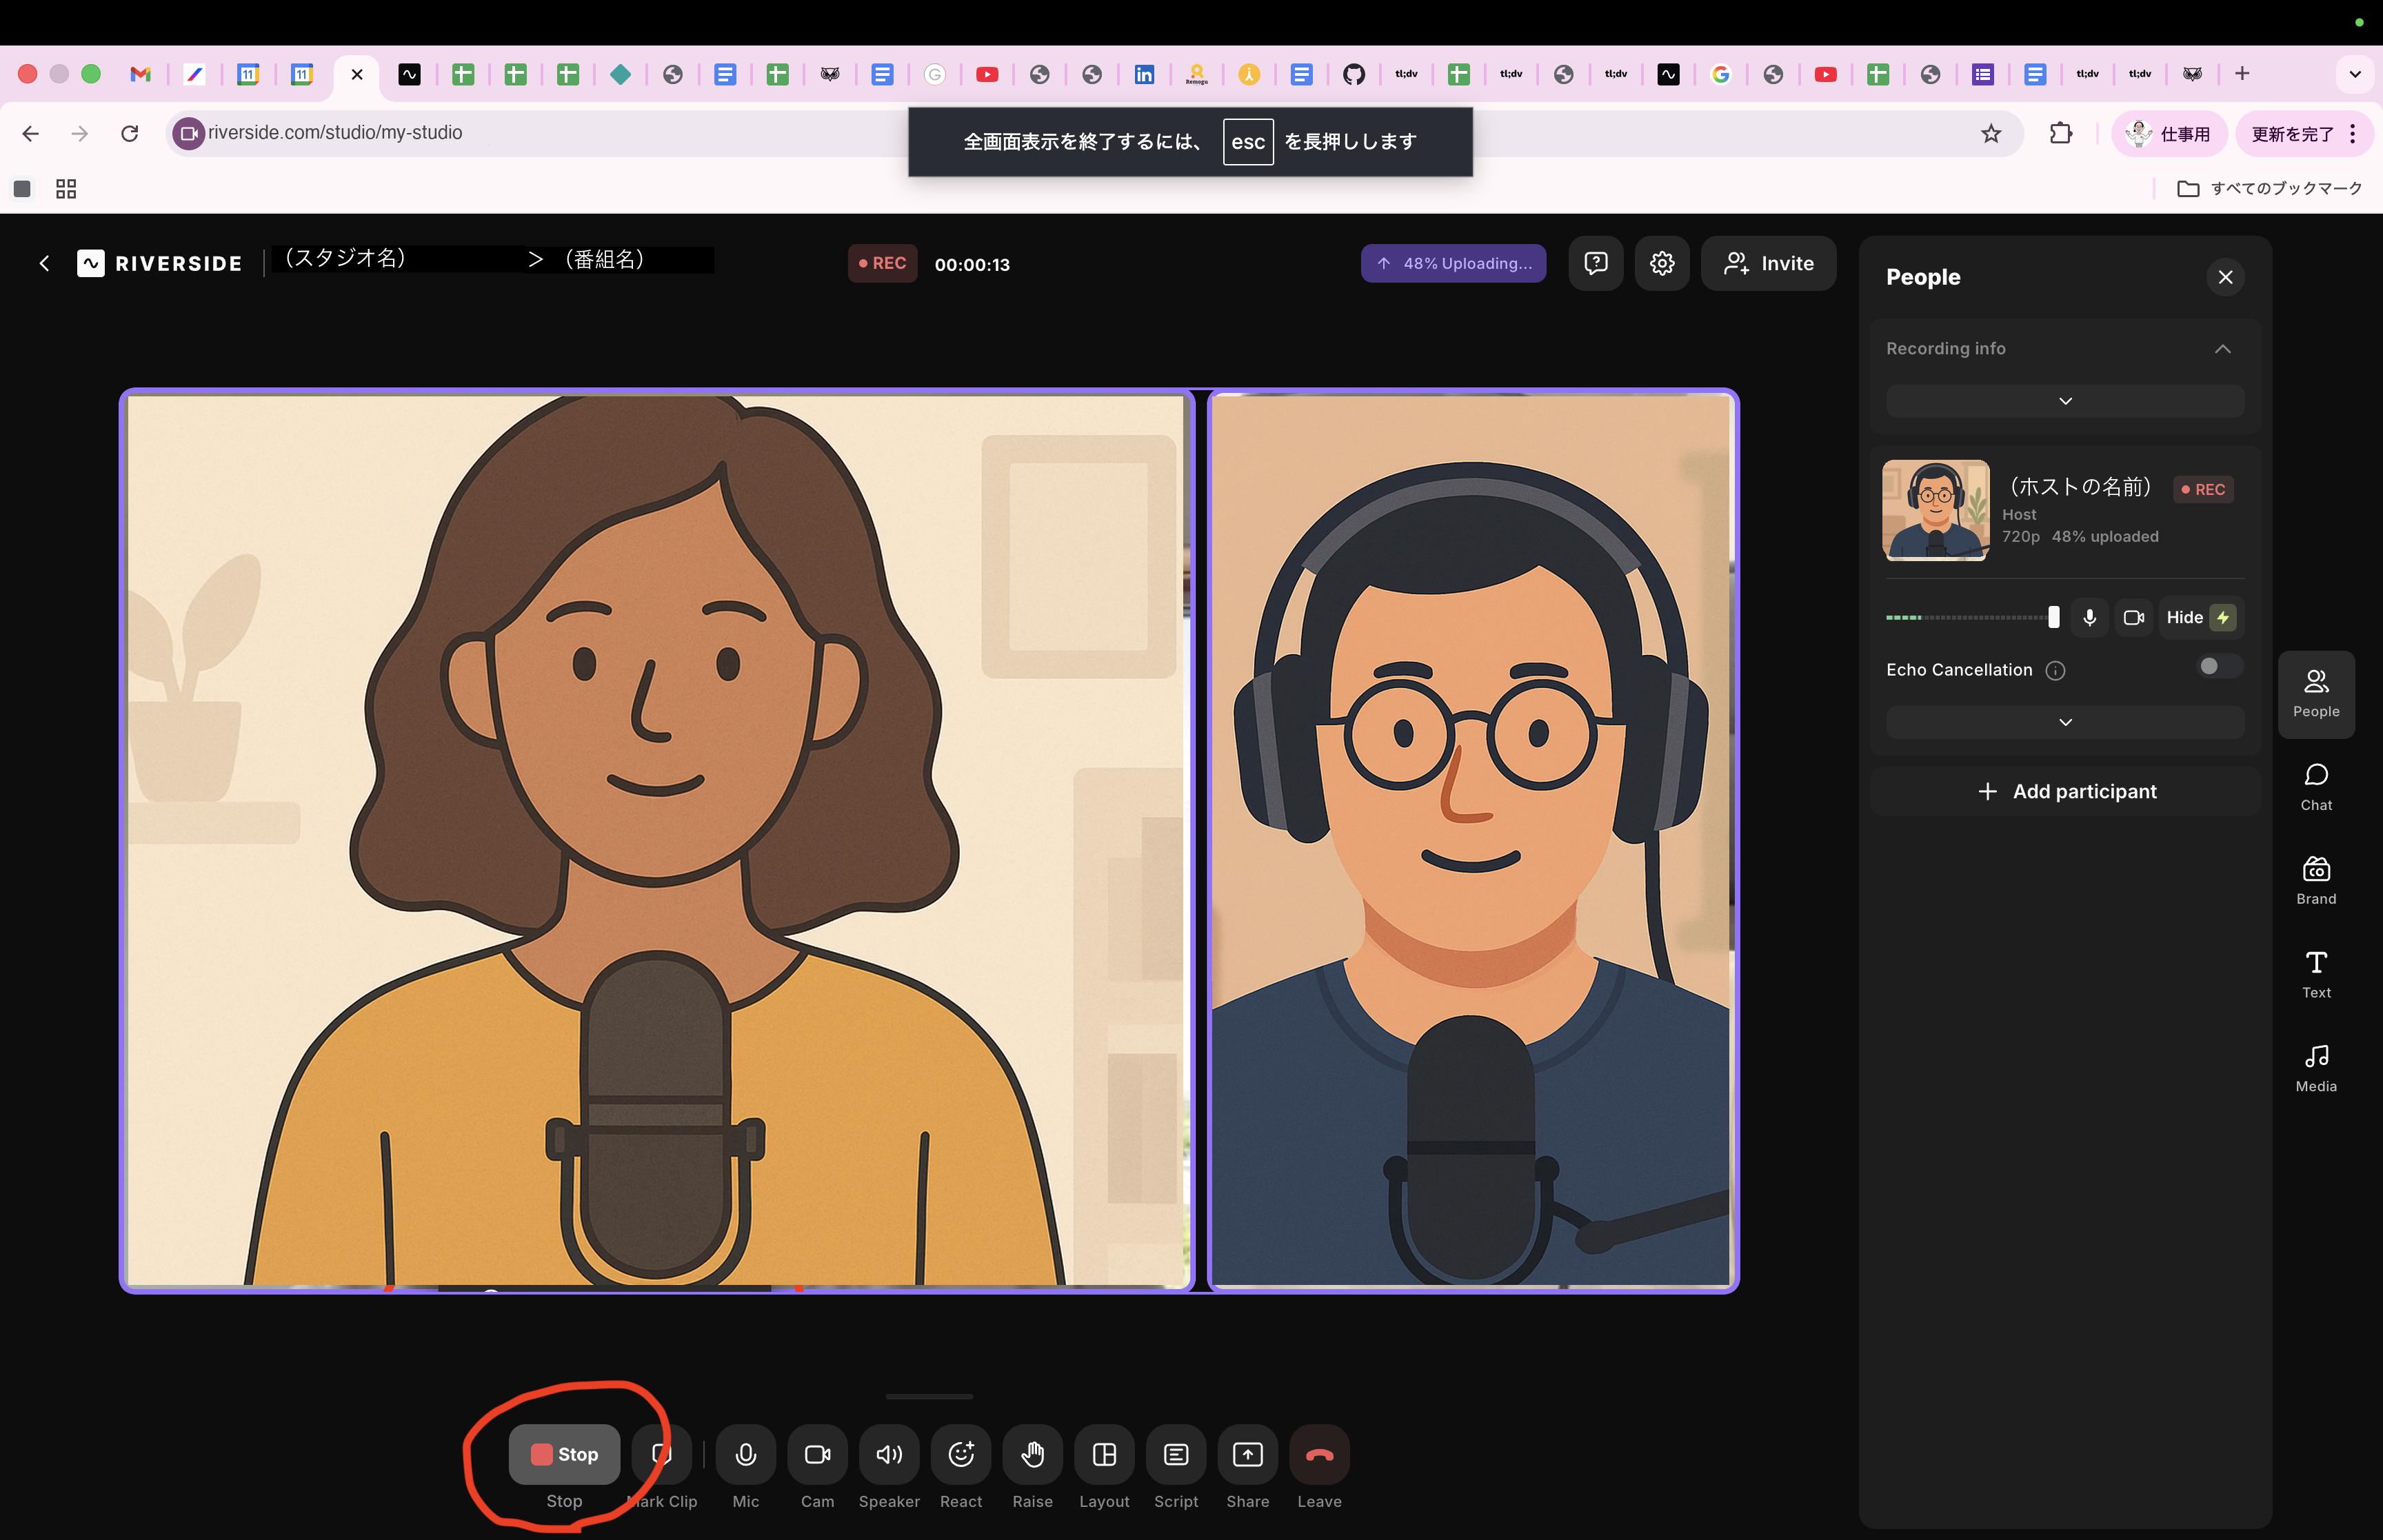Image resolution: width=2383 pixels, height=1540 pixels.
Task: Click the Mark Clip icon
Action: 662,1453
